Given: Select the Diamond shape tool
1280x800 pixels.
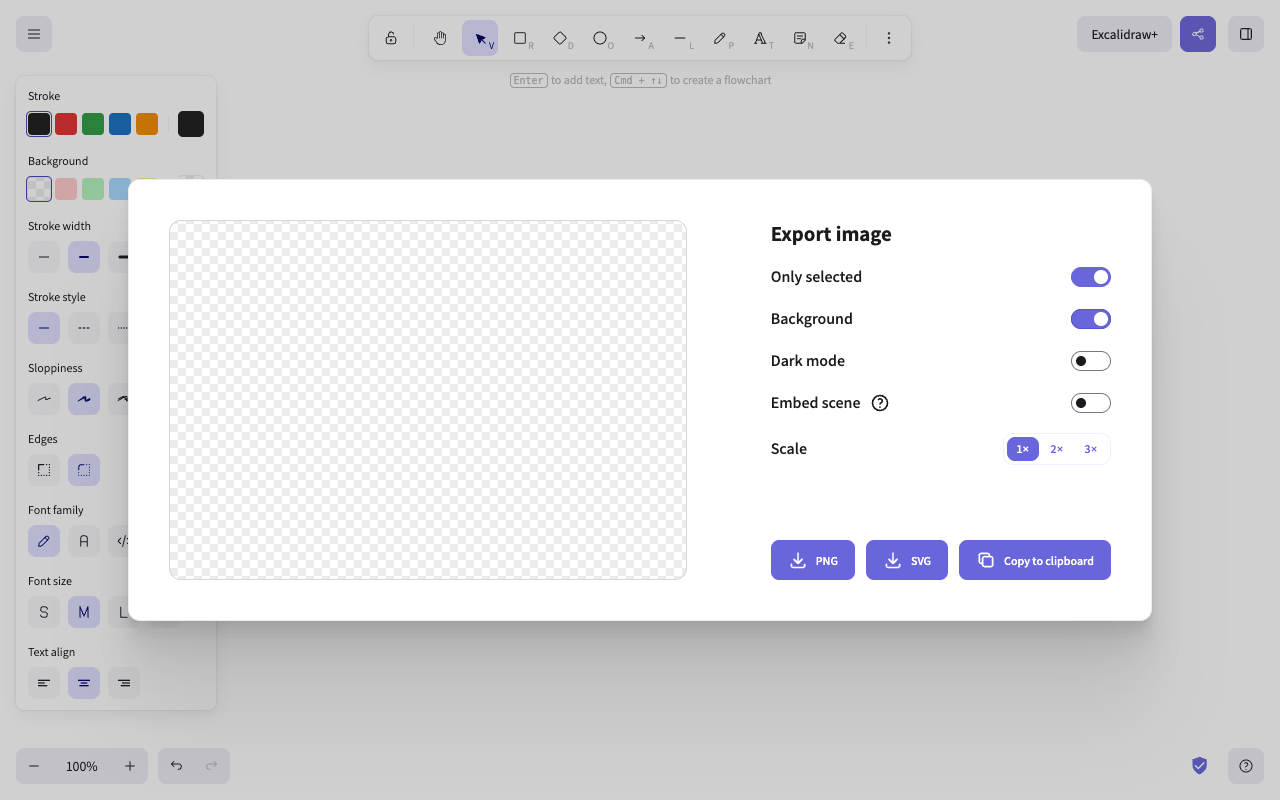Looking at the screenshot, I should (x=560, y=38).
